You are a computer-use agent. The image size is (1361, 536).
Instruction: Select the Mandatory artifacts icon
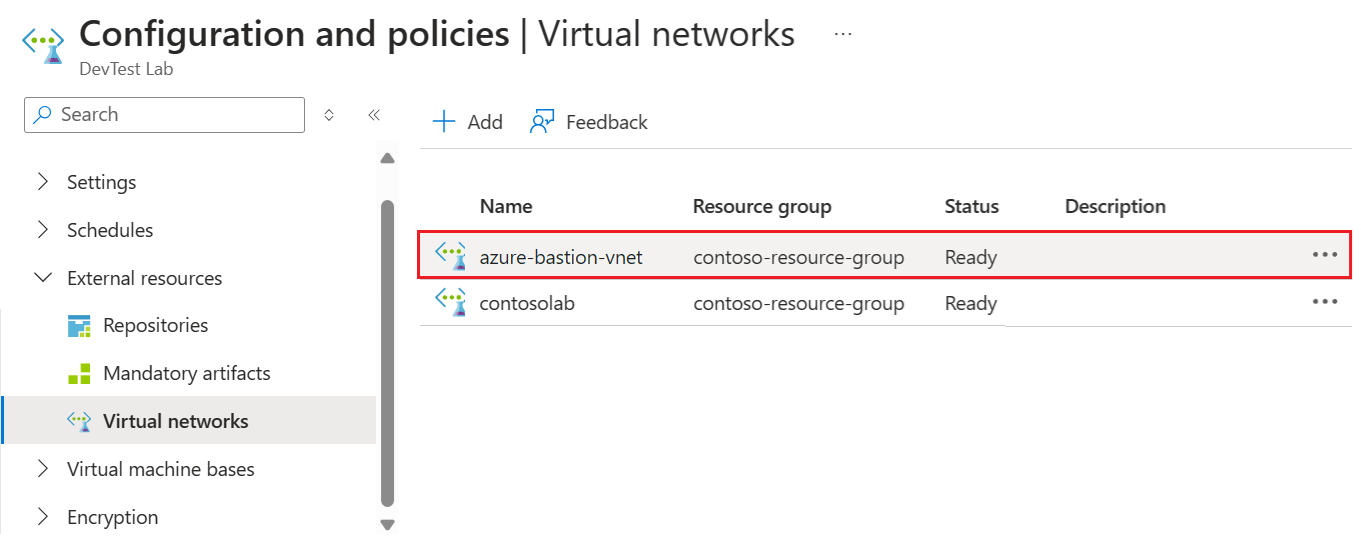79,374
